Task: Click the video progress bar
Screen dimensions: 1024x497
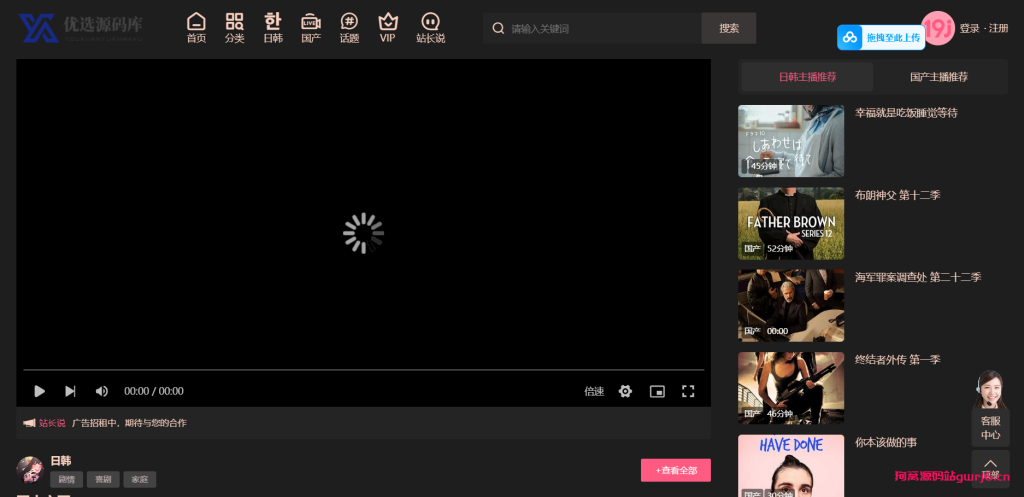Action: [363, 370]
